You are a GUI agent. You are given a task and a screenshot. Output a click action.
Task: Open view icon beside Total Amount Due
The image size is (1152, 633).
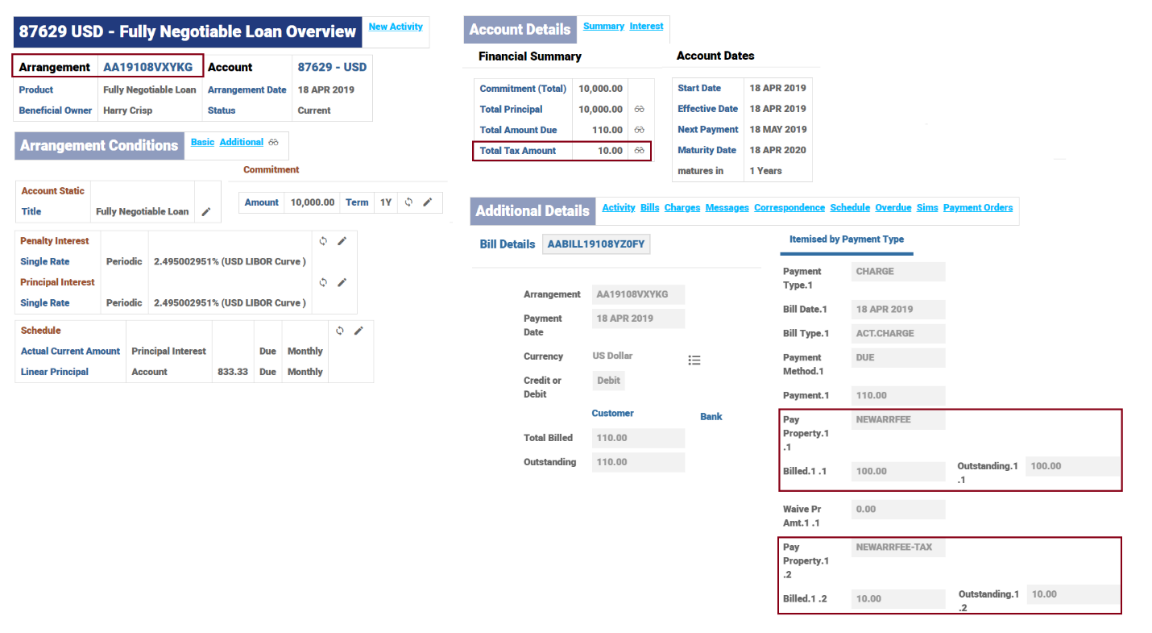[639, 130]
